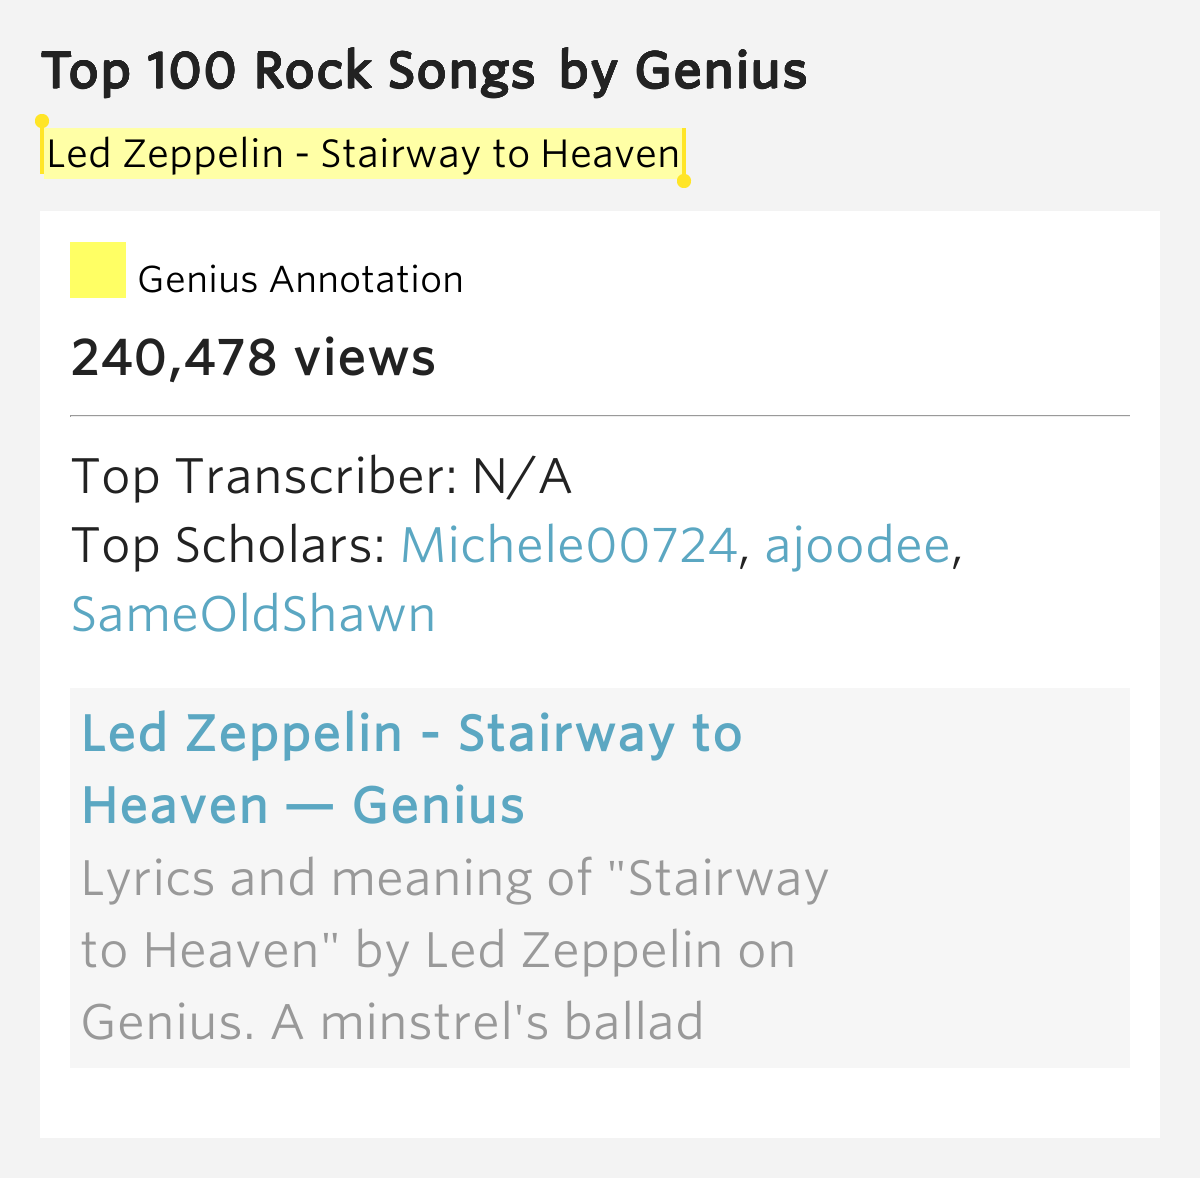Click the word Heaven in the highlighted title

point(611,154)
